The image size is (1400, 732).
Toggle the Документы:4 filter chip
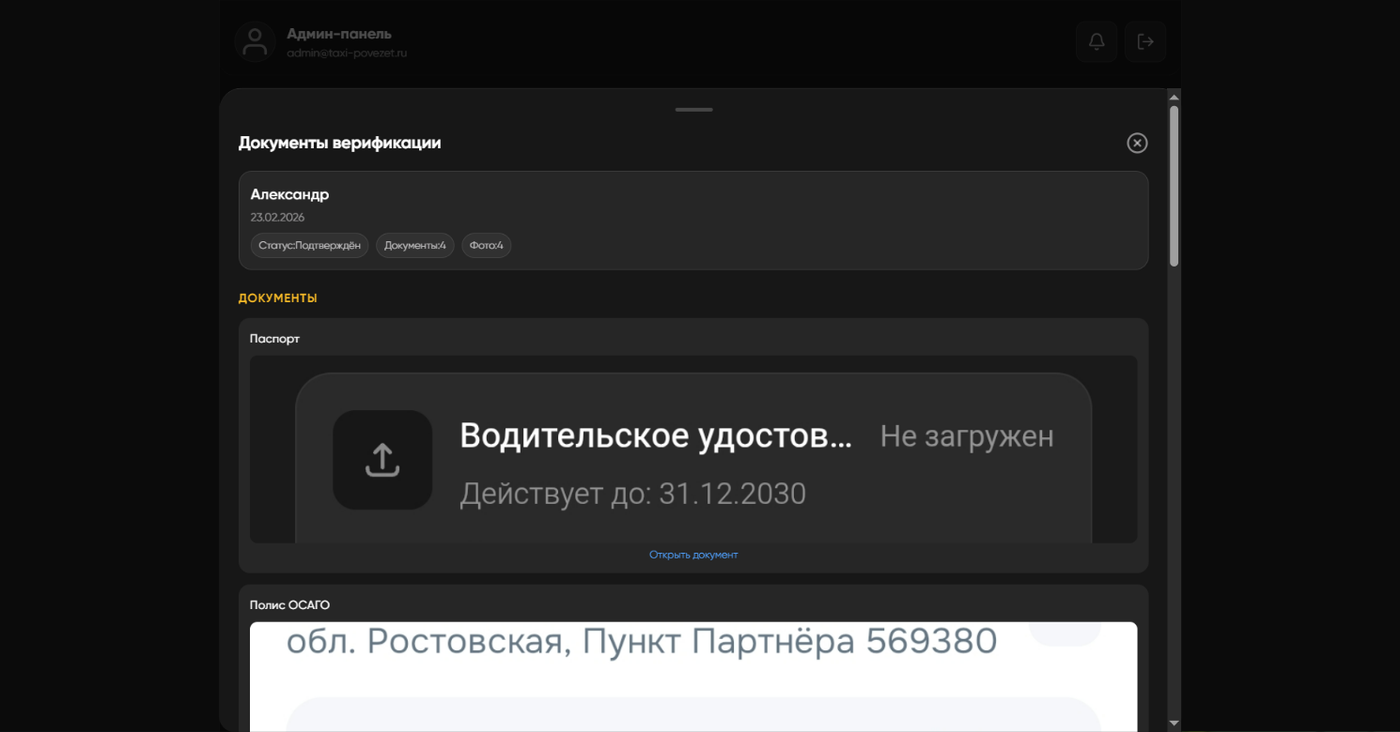[x=414, y=245]
